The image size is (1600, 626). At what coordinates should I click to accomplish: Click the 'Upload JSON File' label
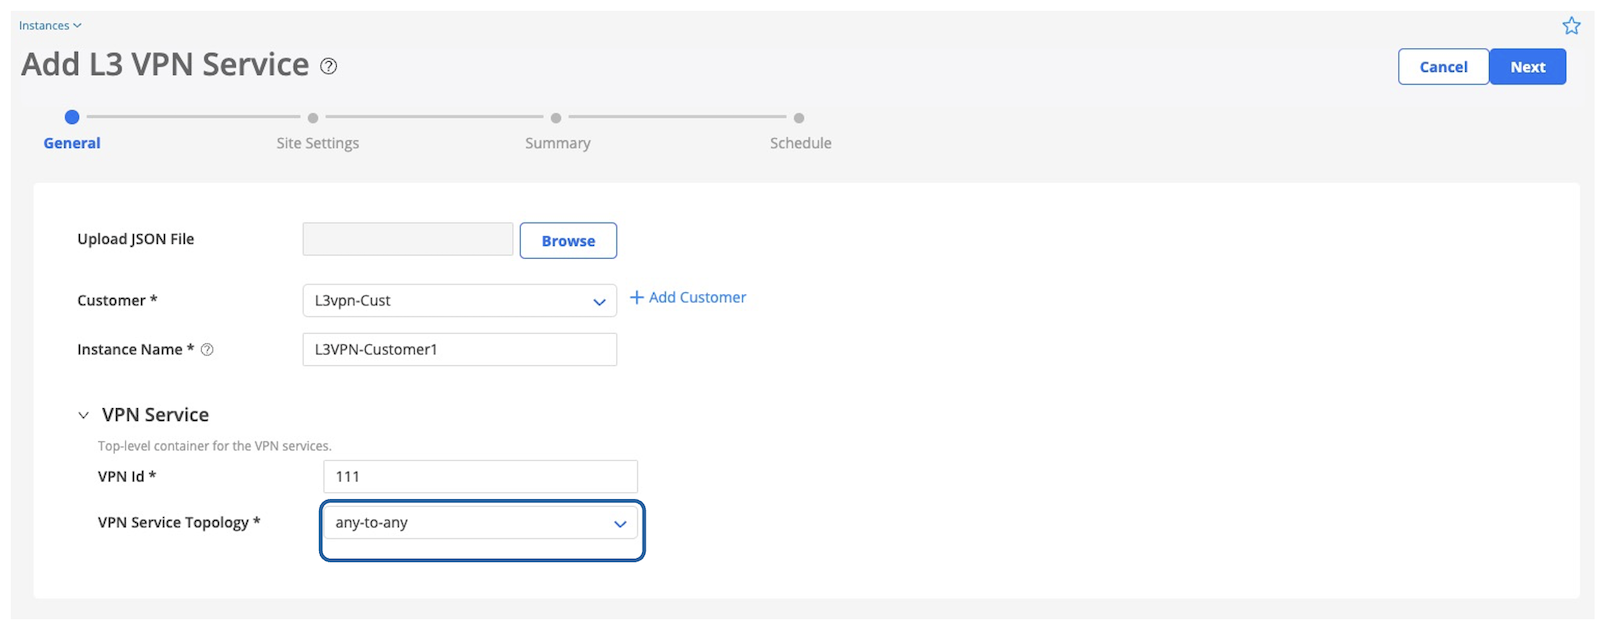136,239
